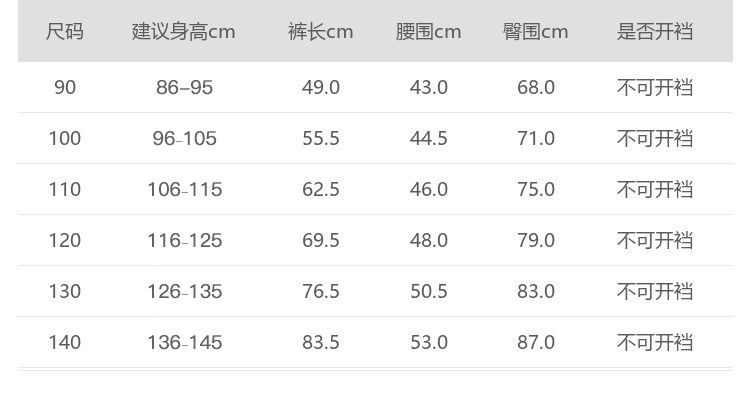The image size is (750, 412).
Task: Click the size 140 row label
Action: click(65, 343)
